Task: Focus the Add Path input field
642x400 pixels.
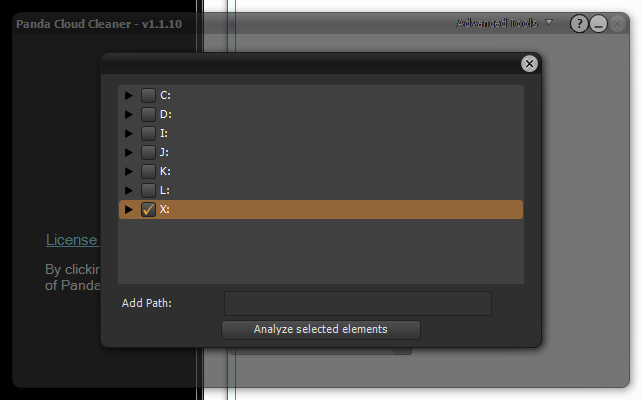Action: click(357, 303)
